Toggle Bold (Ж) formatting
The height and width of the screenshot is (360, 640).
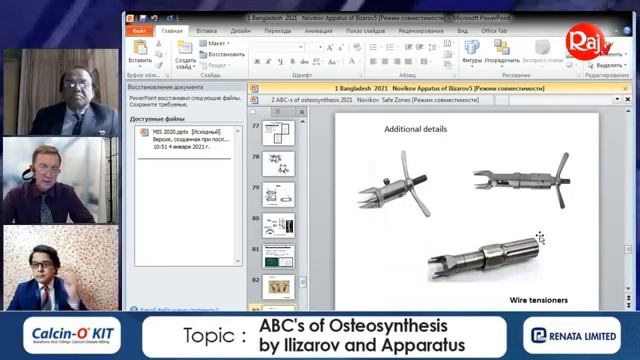[257, 62]
